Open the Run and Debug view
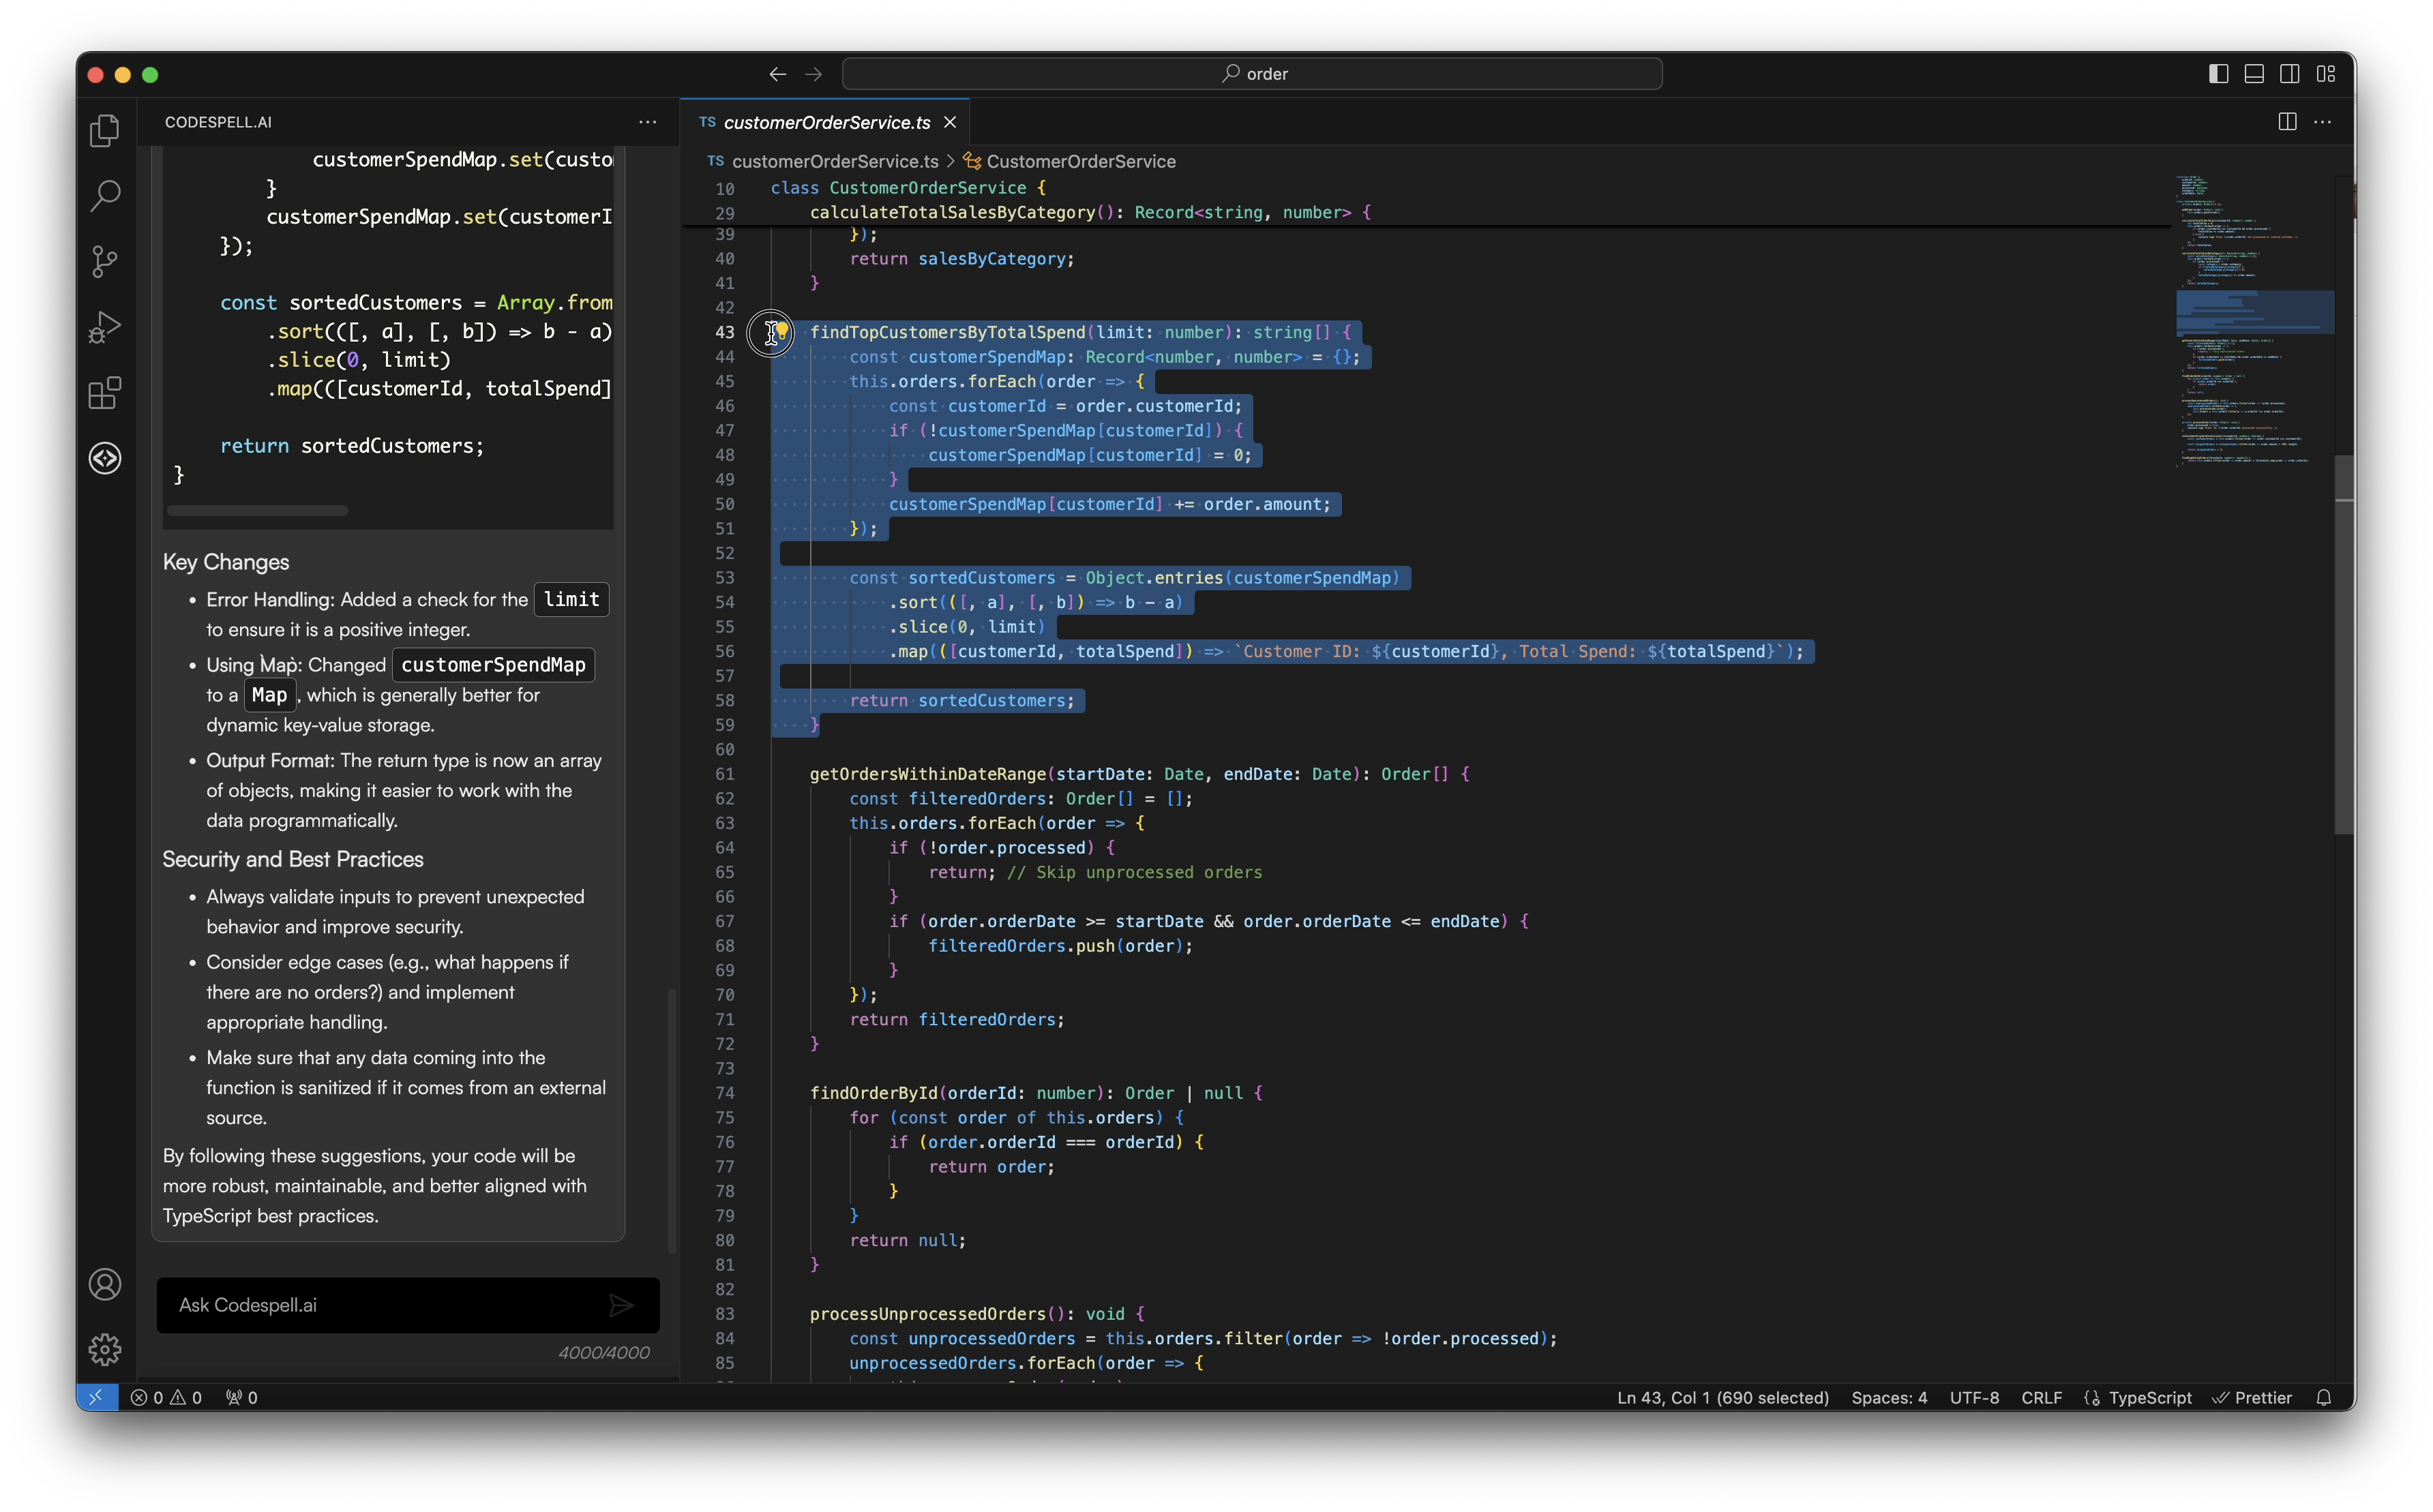The height and width of the screenshot is (1512, 2433). [105, 327]
